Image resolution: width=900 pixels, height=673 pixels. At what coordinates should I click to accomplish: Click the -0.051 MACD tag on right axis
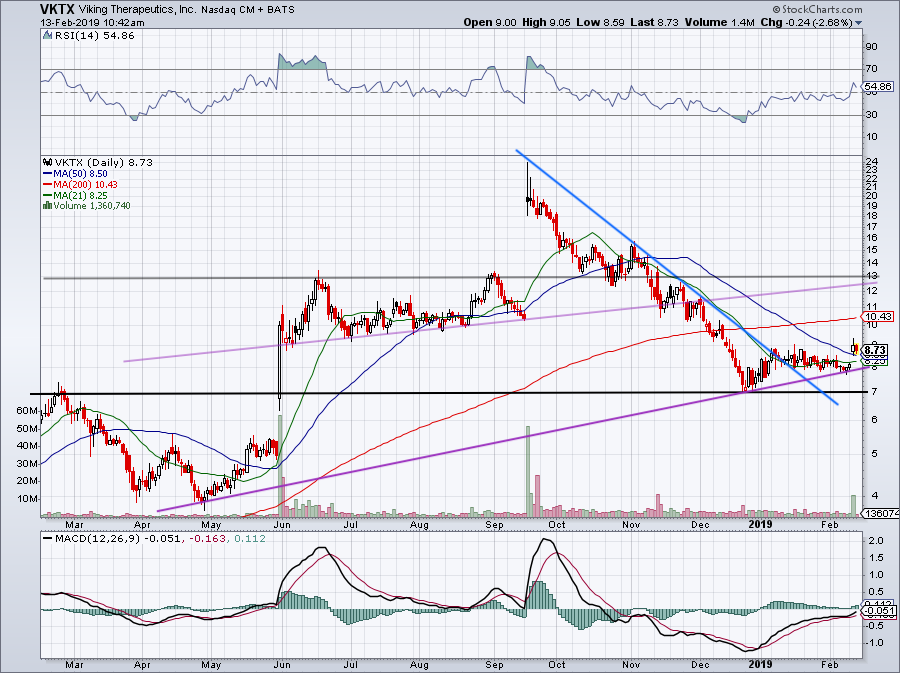pos(881,611)
